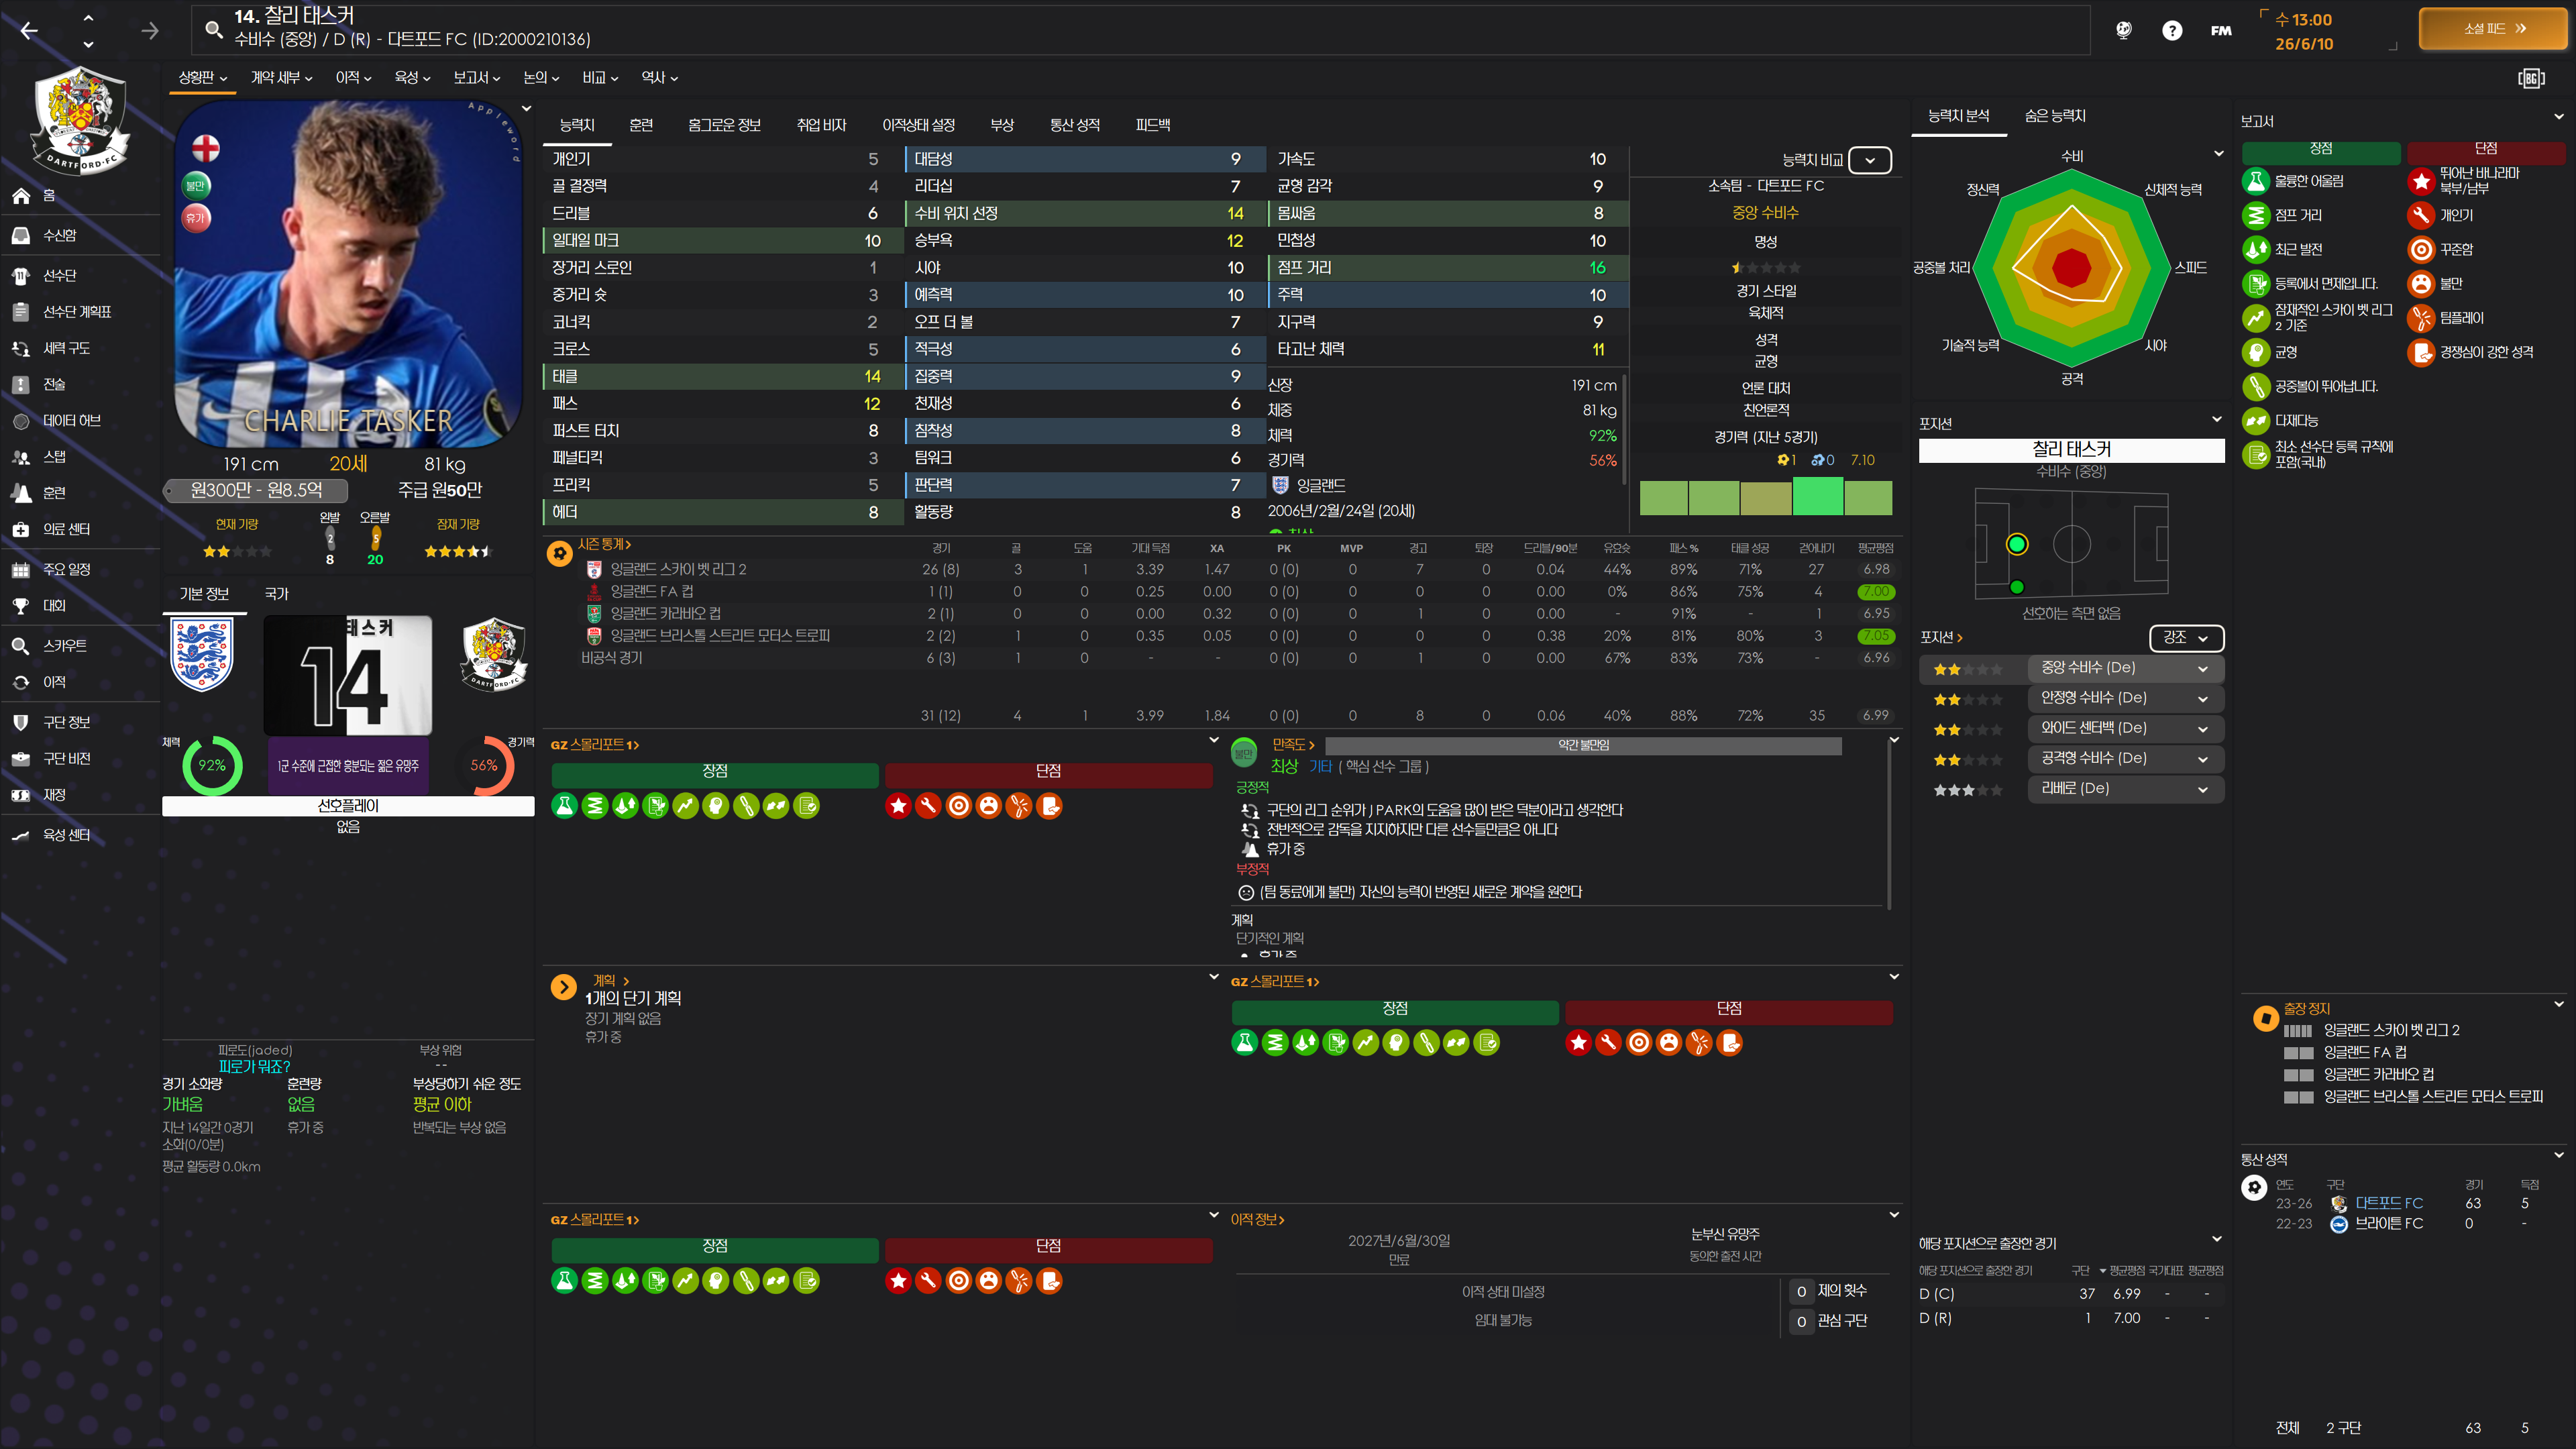This screenshot has height=1449, width=2576.
Task: Click the FM logo icon
Action: (x=2220, y=30)
